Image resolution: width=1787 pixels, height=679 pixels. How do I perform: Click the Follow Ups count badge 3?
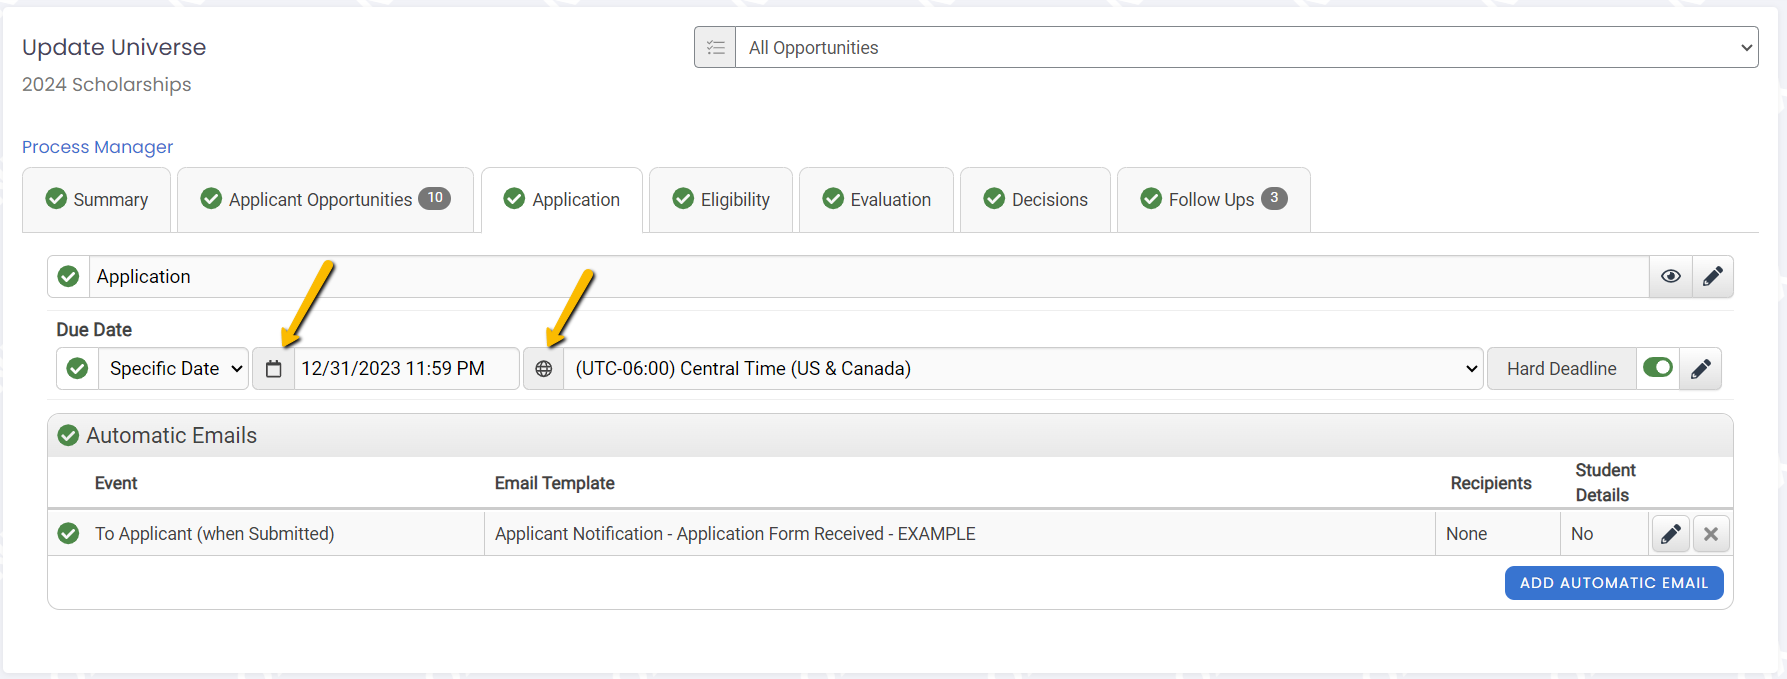[x=1274, y=198]
